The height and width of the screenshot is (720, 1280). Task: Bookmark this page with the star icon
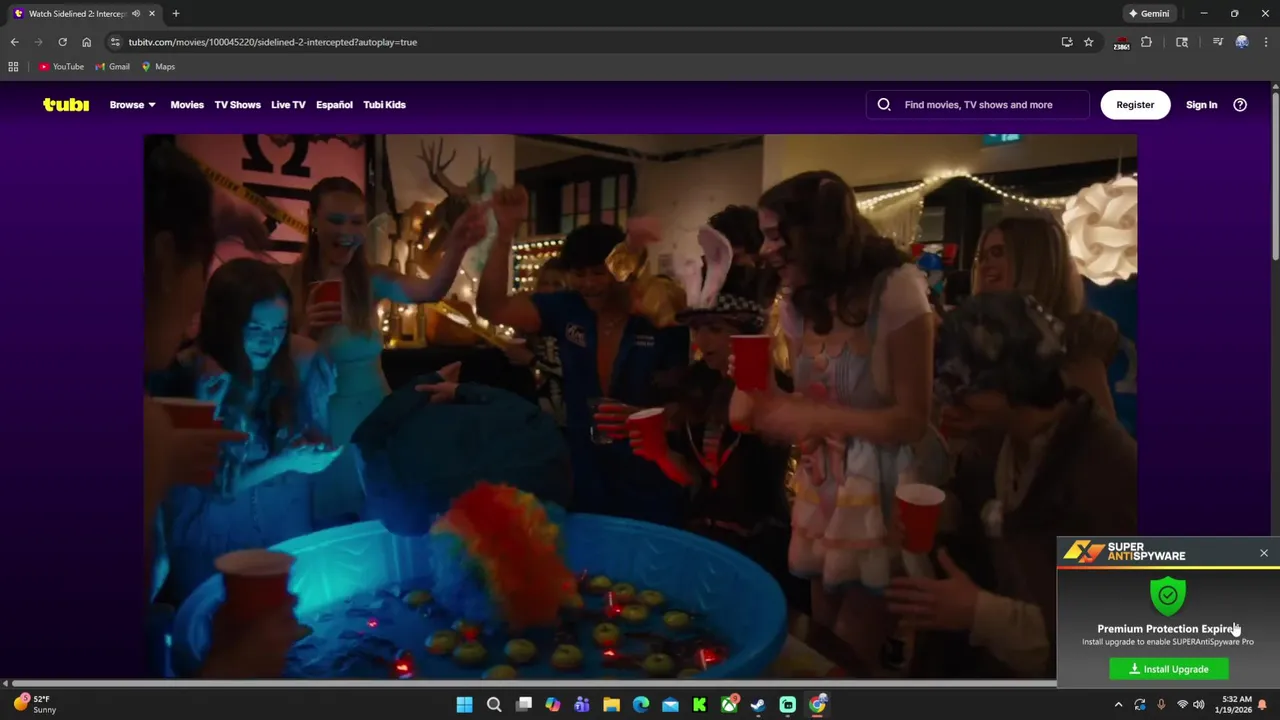point(1089,42)
